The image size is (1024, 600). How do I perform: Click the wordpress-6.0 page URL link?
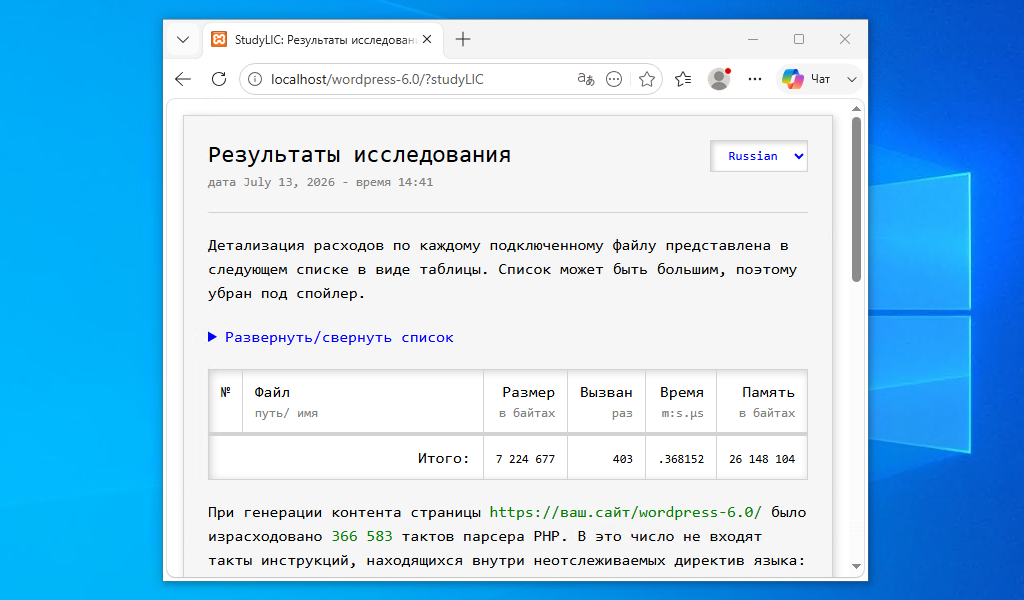pyautogui.click(x=625, y=513)
